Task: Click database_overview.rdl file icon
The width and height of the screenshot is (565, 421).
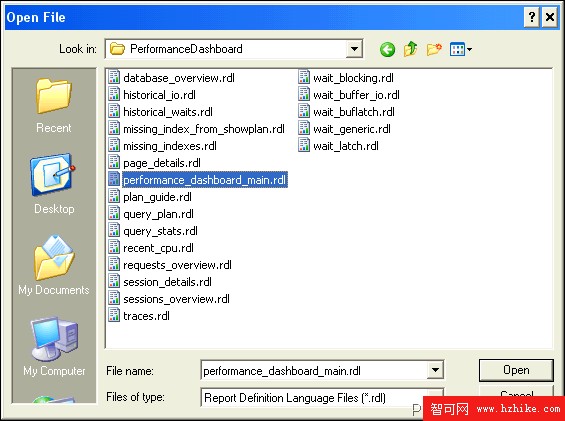Action: [x=114, y=77]
